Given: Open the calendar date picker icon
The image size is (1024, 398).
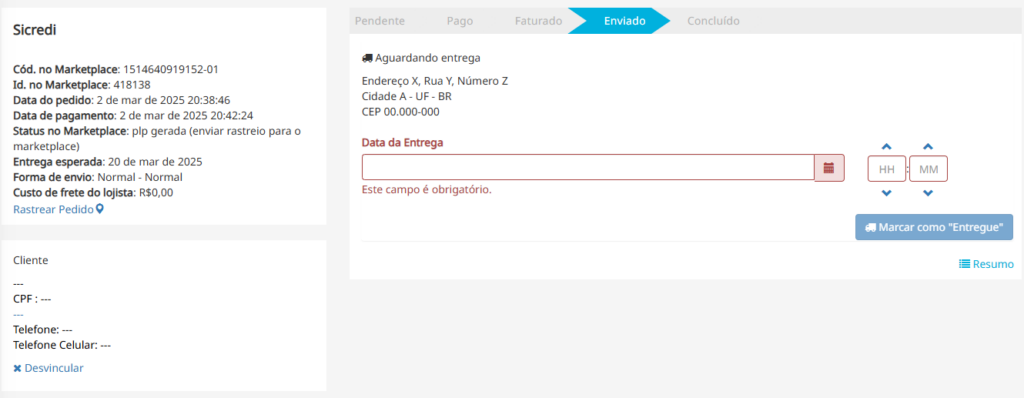Looking at the screenshot, I should tap(829, 168).
